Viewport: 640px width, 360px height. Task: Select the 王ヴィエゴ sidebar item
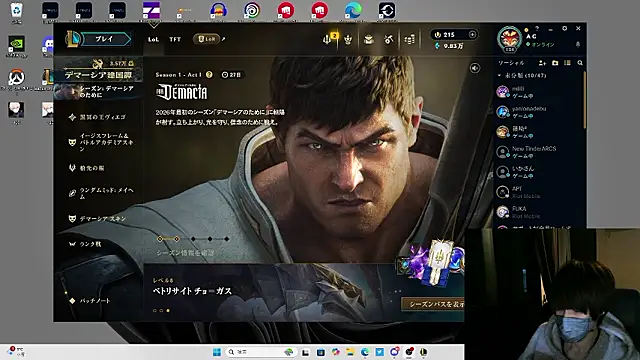click(x=98, y=117)
